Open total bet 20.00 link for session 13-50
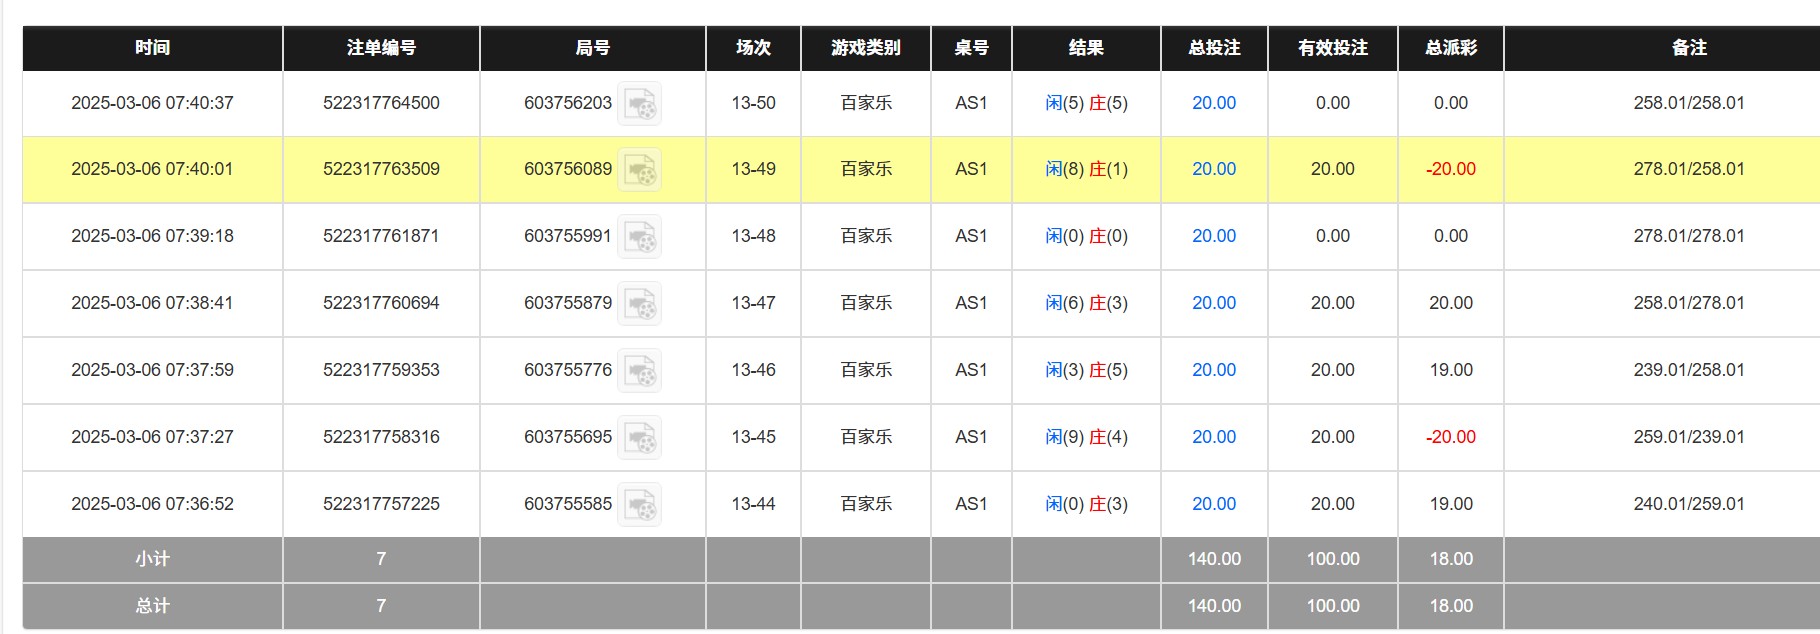This screenshot has height=634, width=1820. [x=1213, y=103]
